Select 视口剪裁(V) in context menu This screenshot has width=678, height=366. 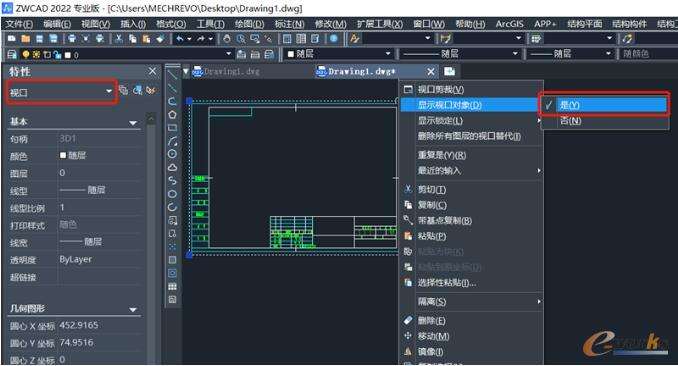click(472, 90)
